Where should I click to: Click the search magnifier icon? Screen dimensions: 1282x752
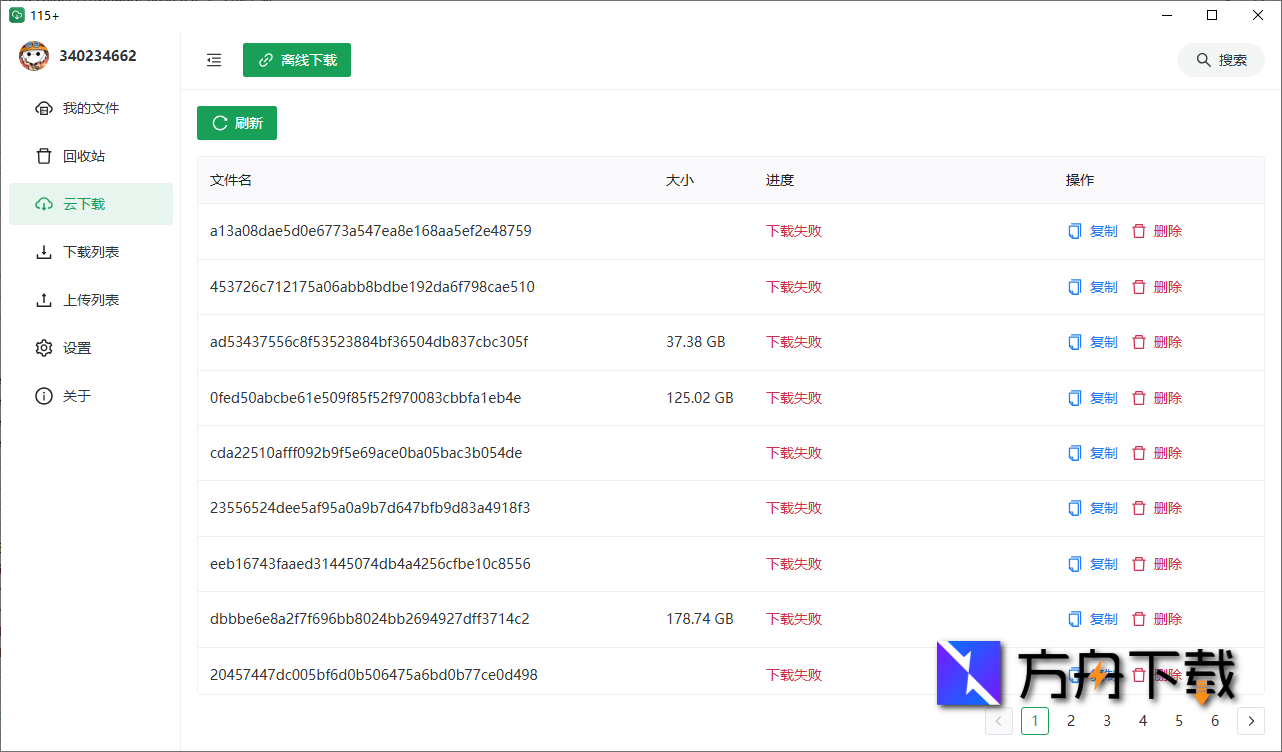1204,60
